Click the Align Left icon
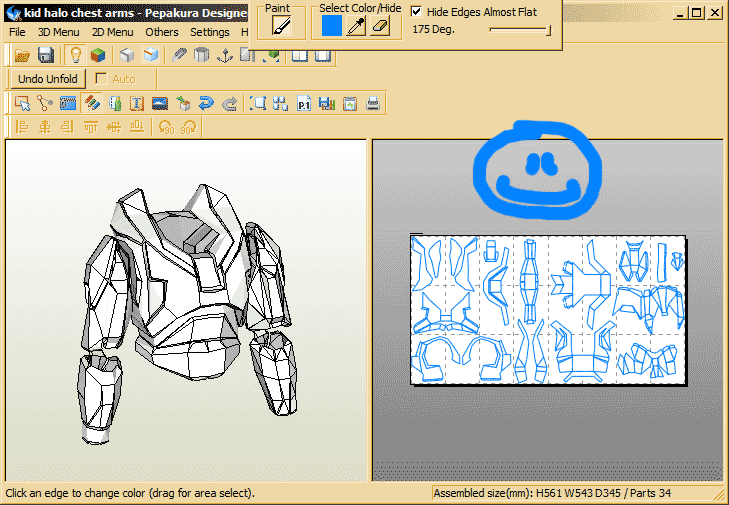 click(22, 126)
